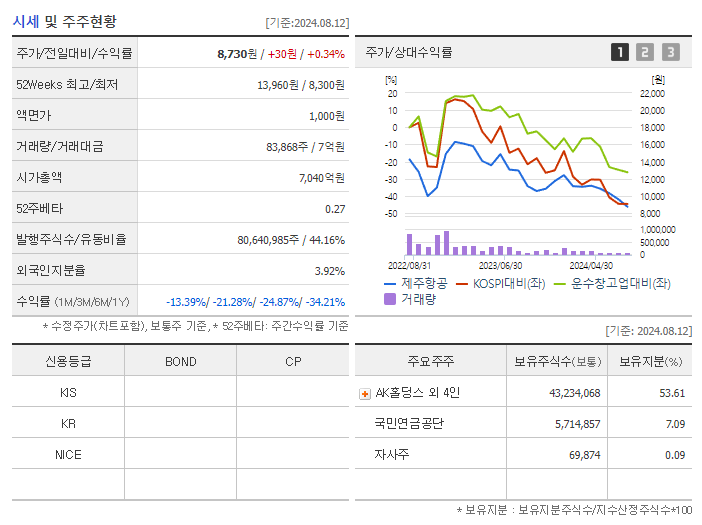Click the 1,000,000 volume axis label
Image resolution: width=702 pixels, height=525 pixels.
[658, 230]
